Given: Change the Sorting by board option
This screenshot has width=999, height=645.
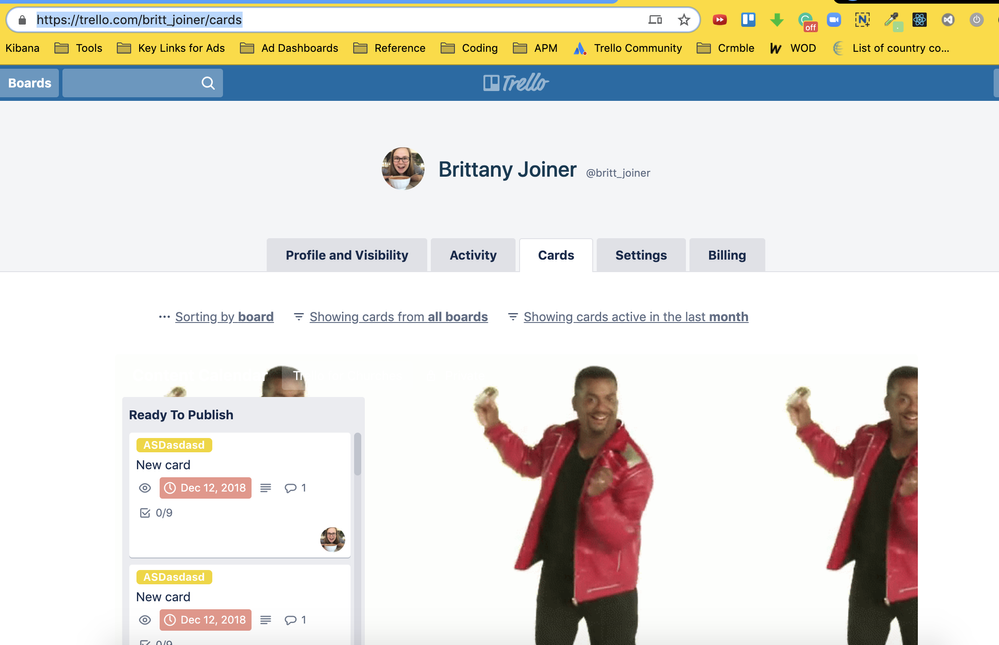Looking at the screenshot, I should coord(224,317).
